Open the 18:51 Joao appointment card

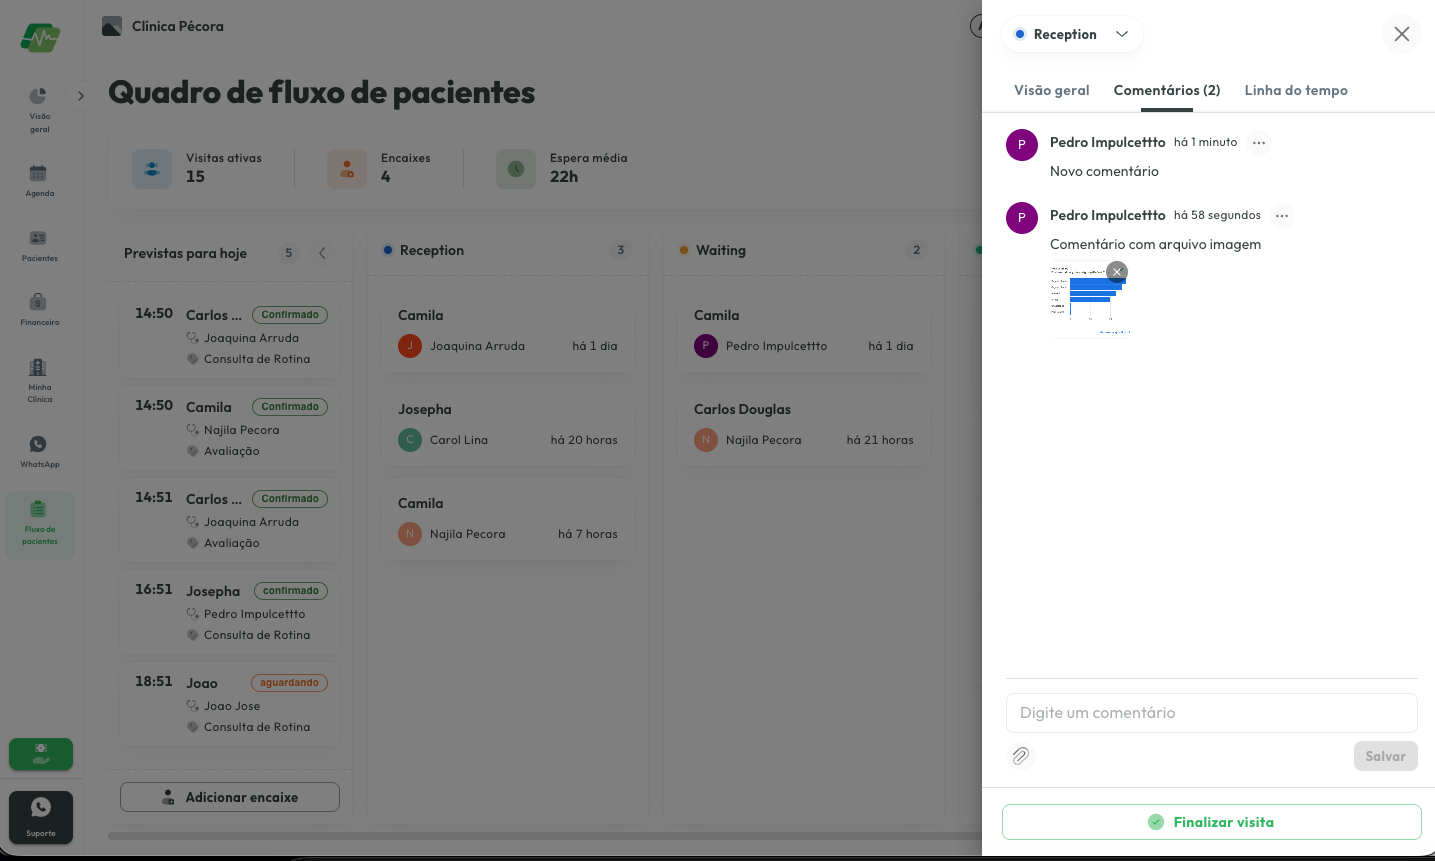[230, 704]
